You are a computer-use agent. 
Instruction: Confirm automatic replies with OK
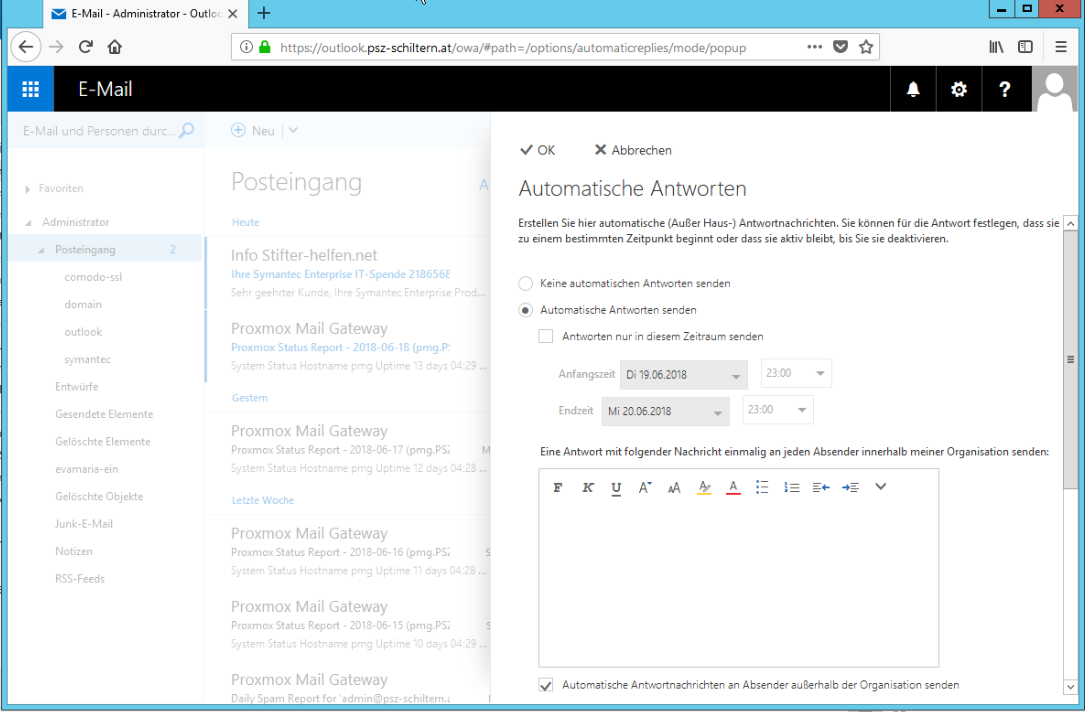point(538,150)
